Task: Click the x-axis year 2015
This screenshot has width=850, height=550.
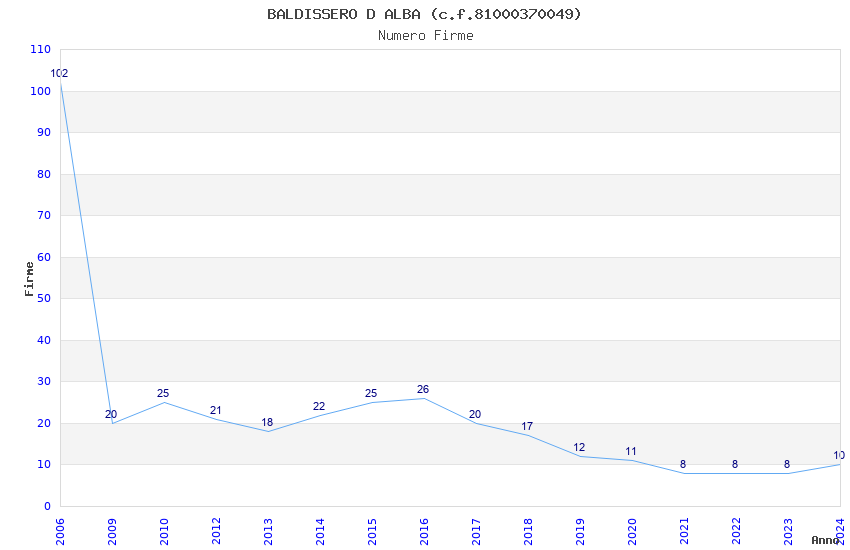Action: (372, 532)
